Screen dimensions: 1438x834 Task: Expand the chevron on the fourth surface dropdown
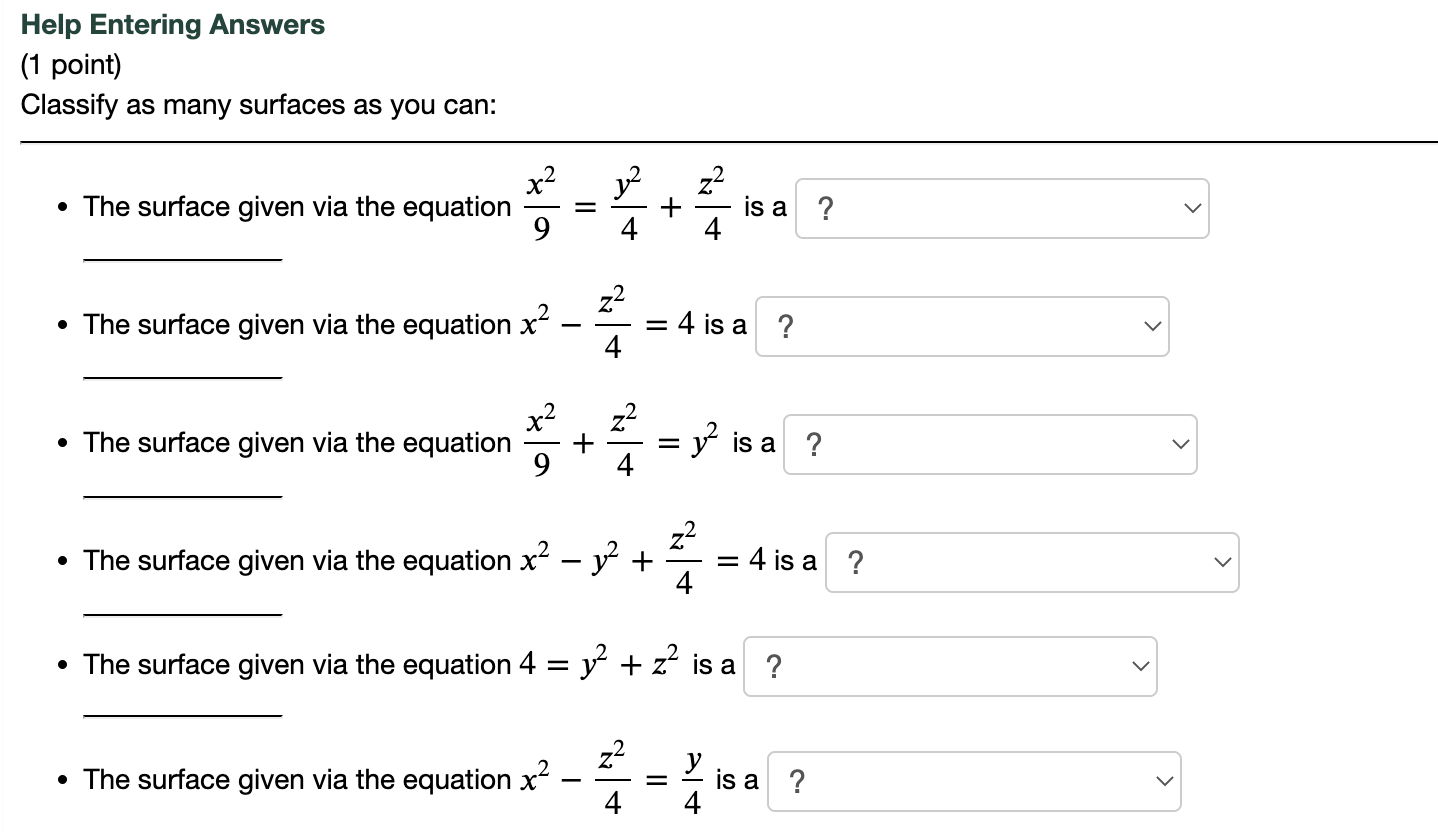tap(1222, 563)
